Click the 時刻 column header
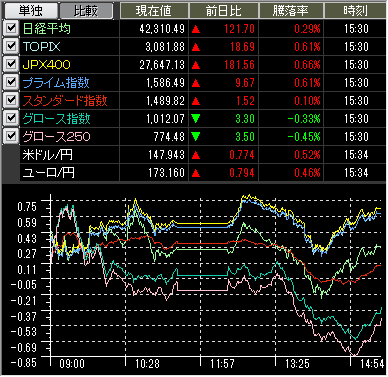The image size is (388, 377). pyautogui.click(x=355, y=11)
